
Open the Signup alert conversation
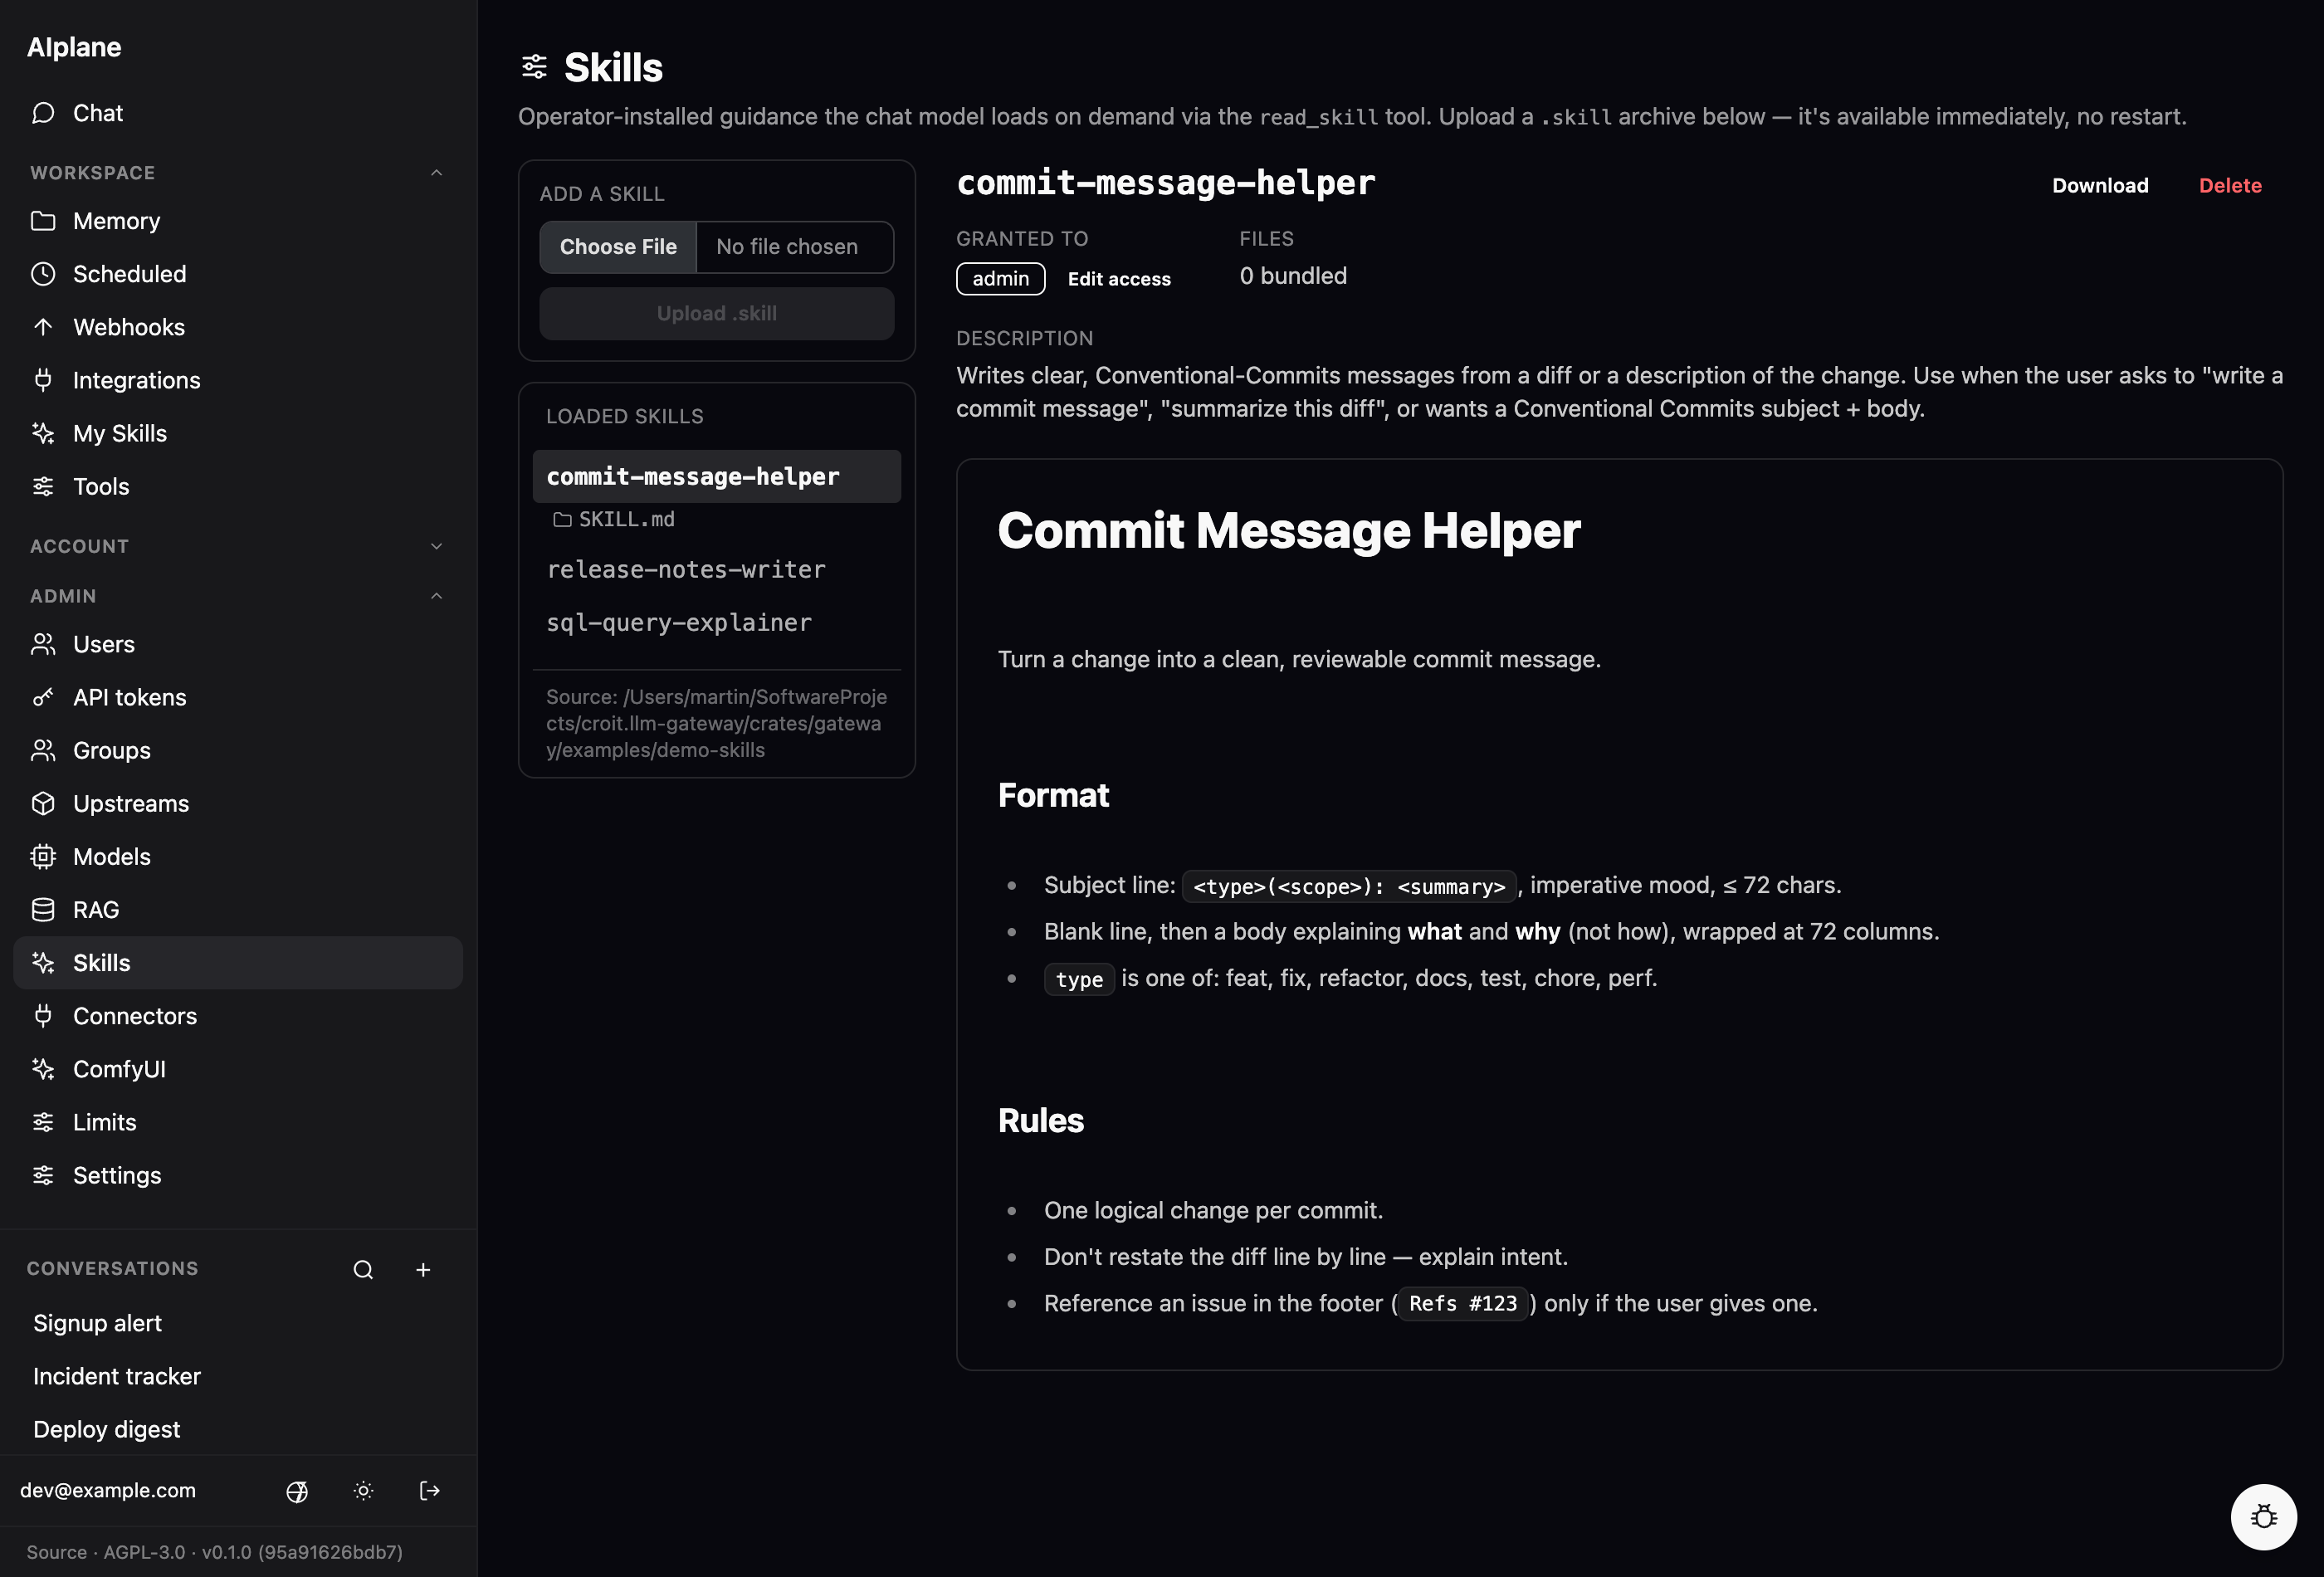click(238, 1323)
